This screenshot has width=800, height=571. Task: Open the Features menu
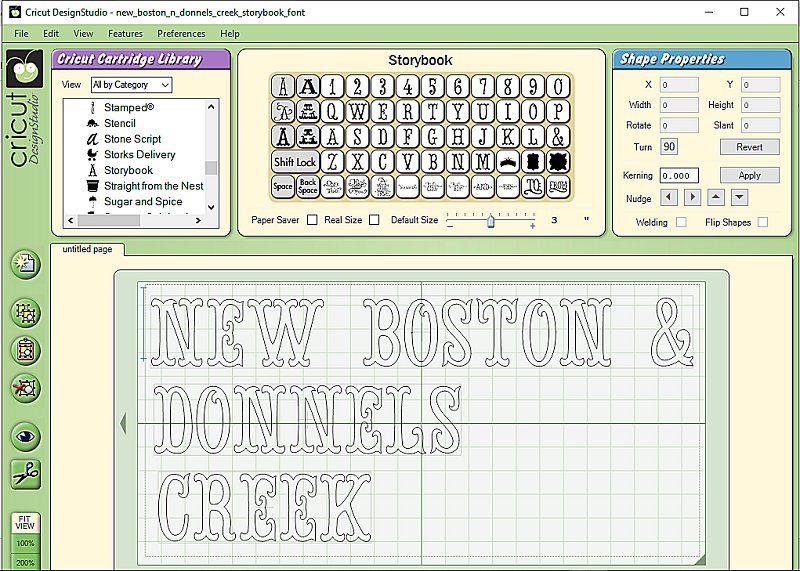pos(126,34)
